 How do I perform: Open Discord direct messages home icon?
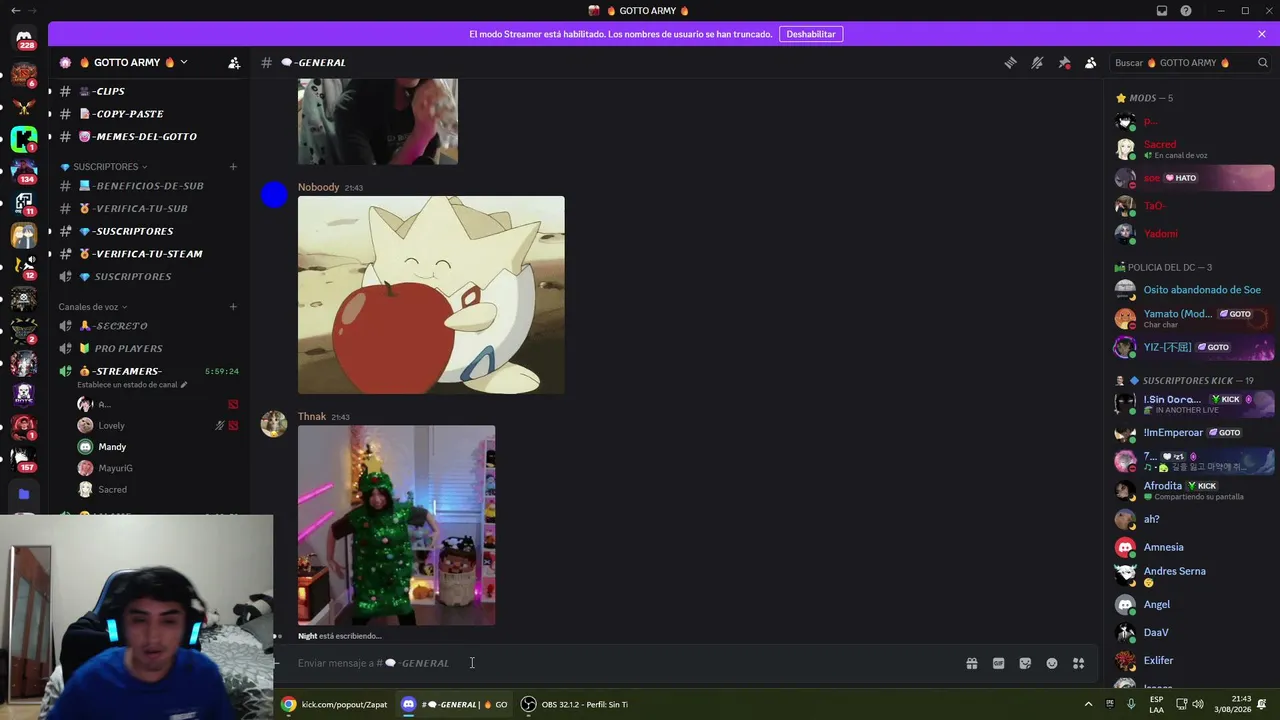click(24, 37)
